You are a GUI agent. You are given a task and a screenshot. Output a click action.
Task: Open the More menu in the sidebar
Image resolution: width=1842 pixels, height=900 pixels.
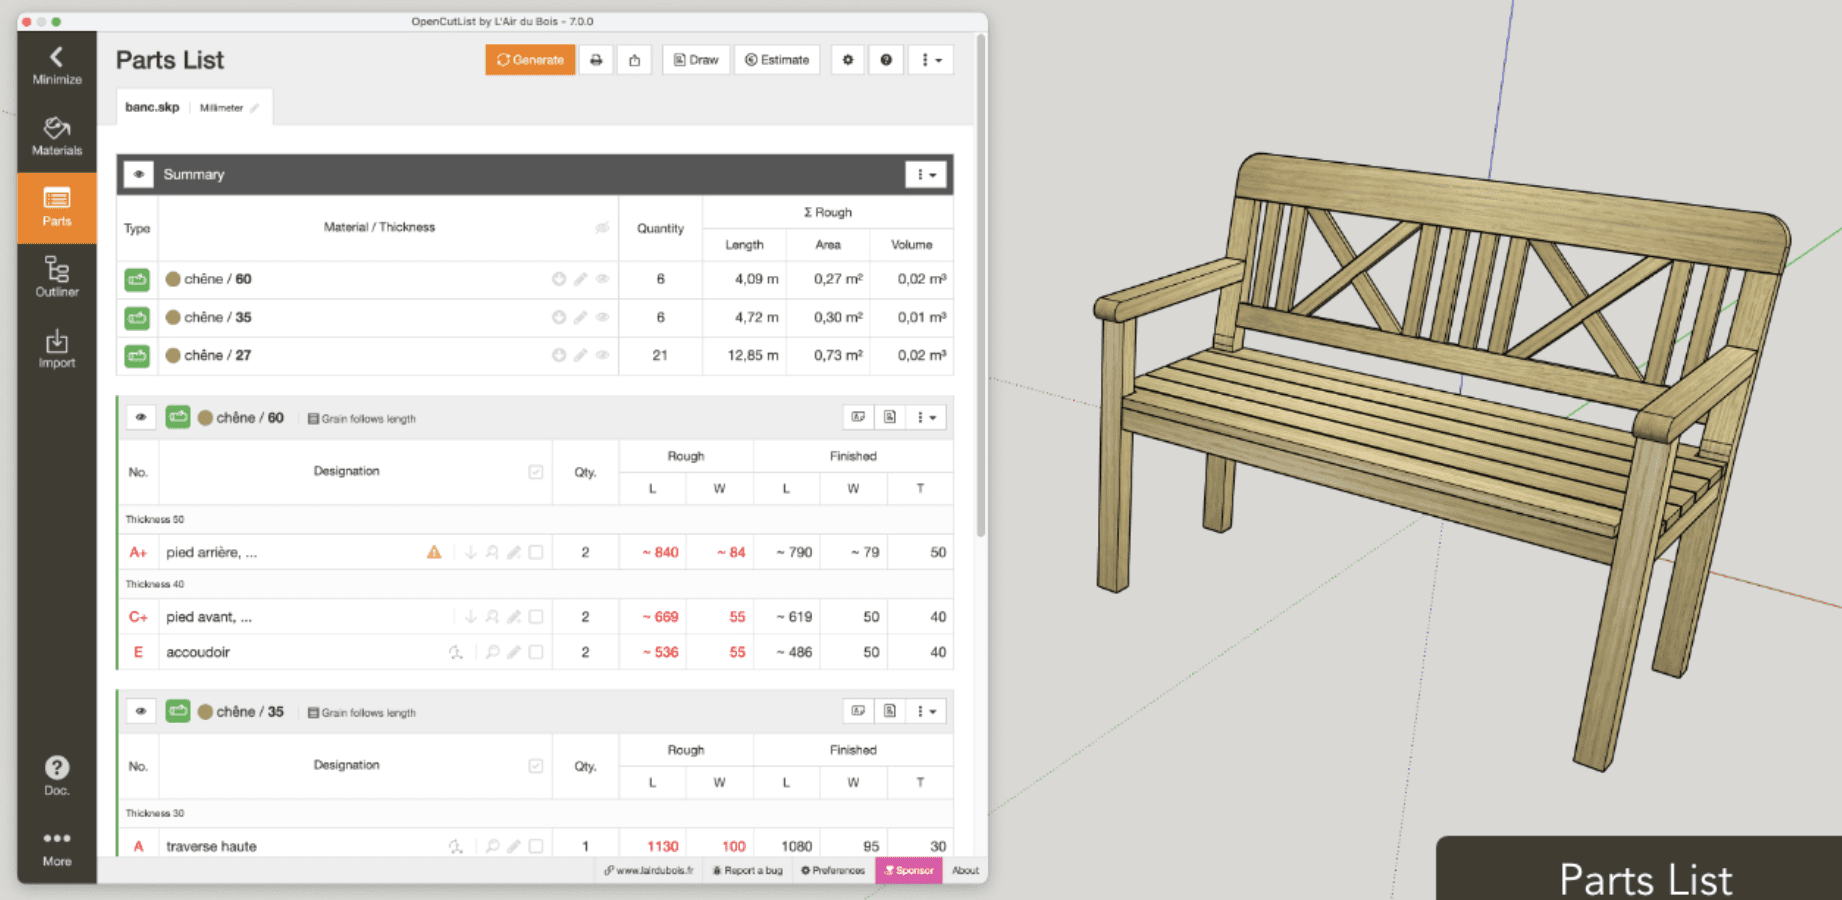point(56,847)
